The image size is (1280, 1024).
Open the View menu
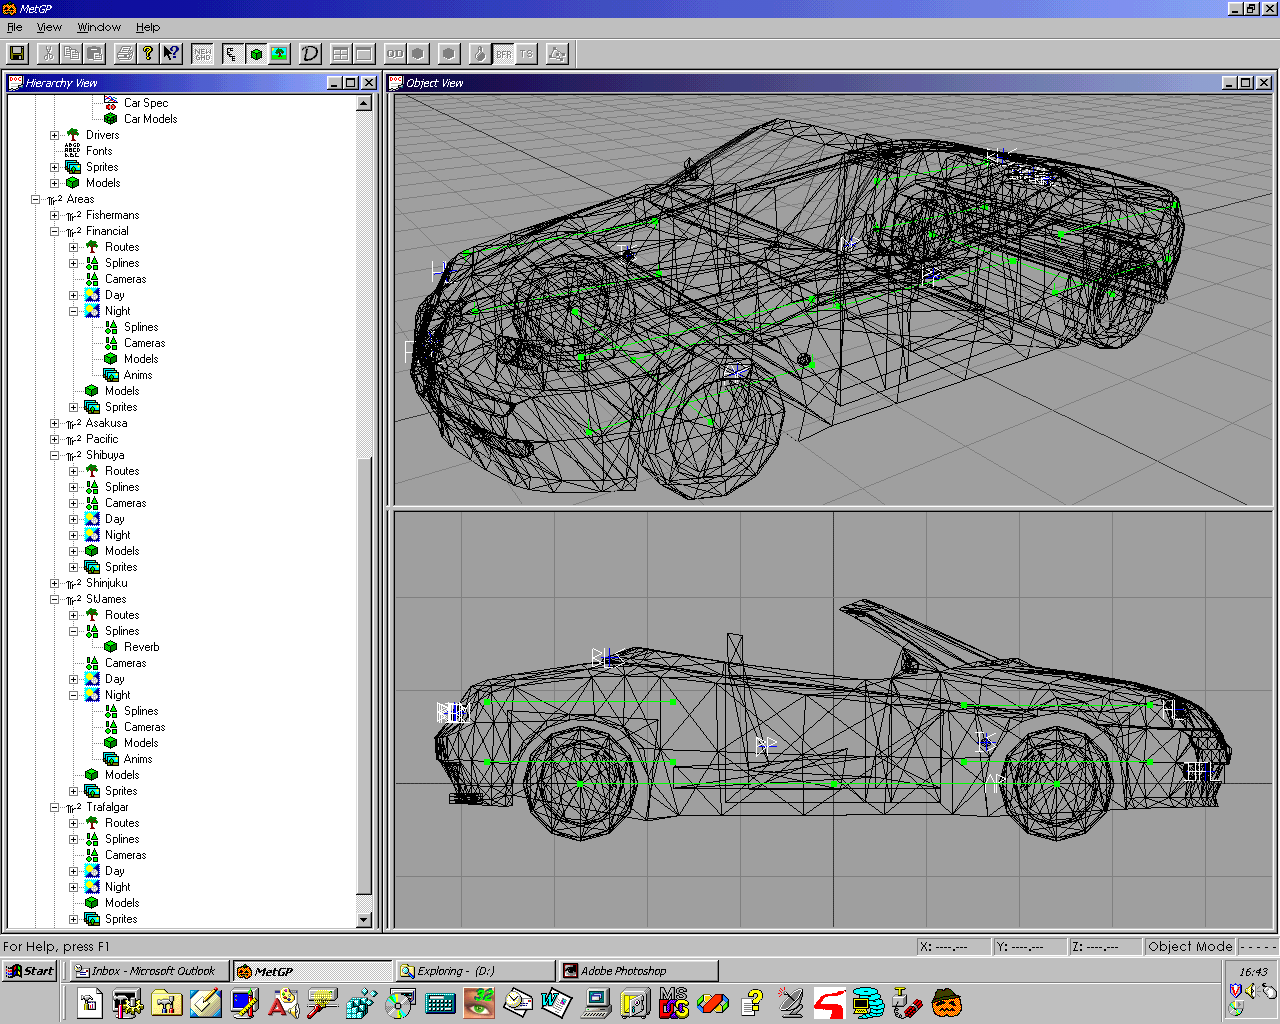49,27
